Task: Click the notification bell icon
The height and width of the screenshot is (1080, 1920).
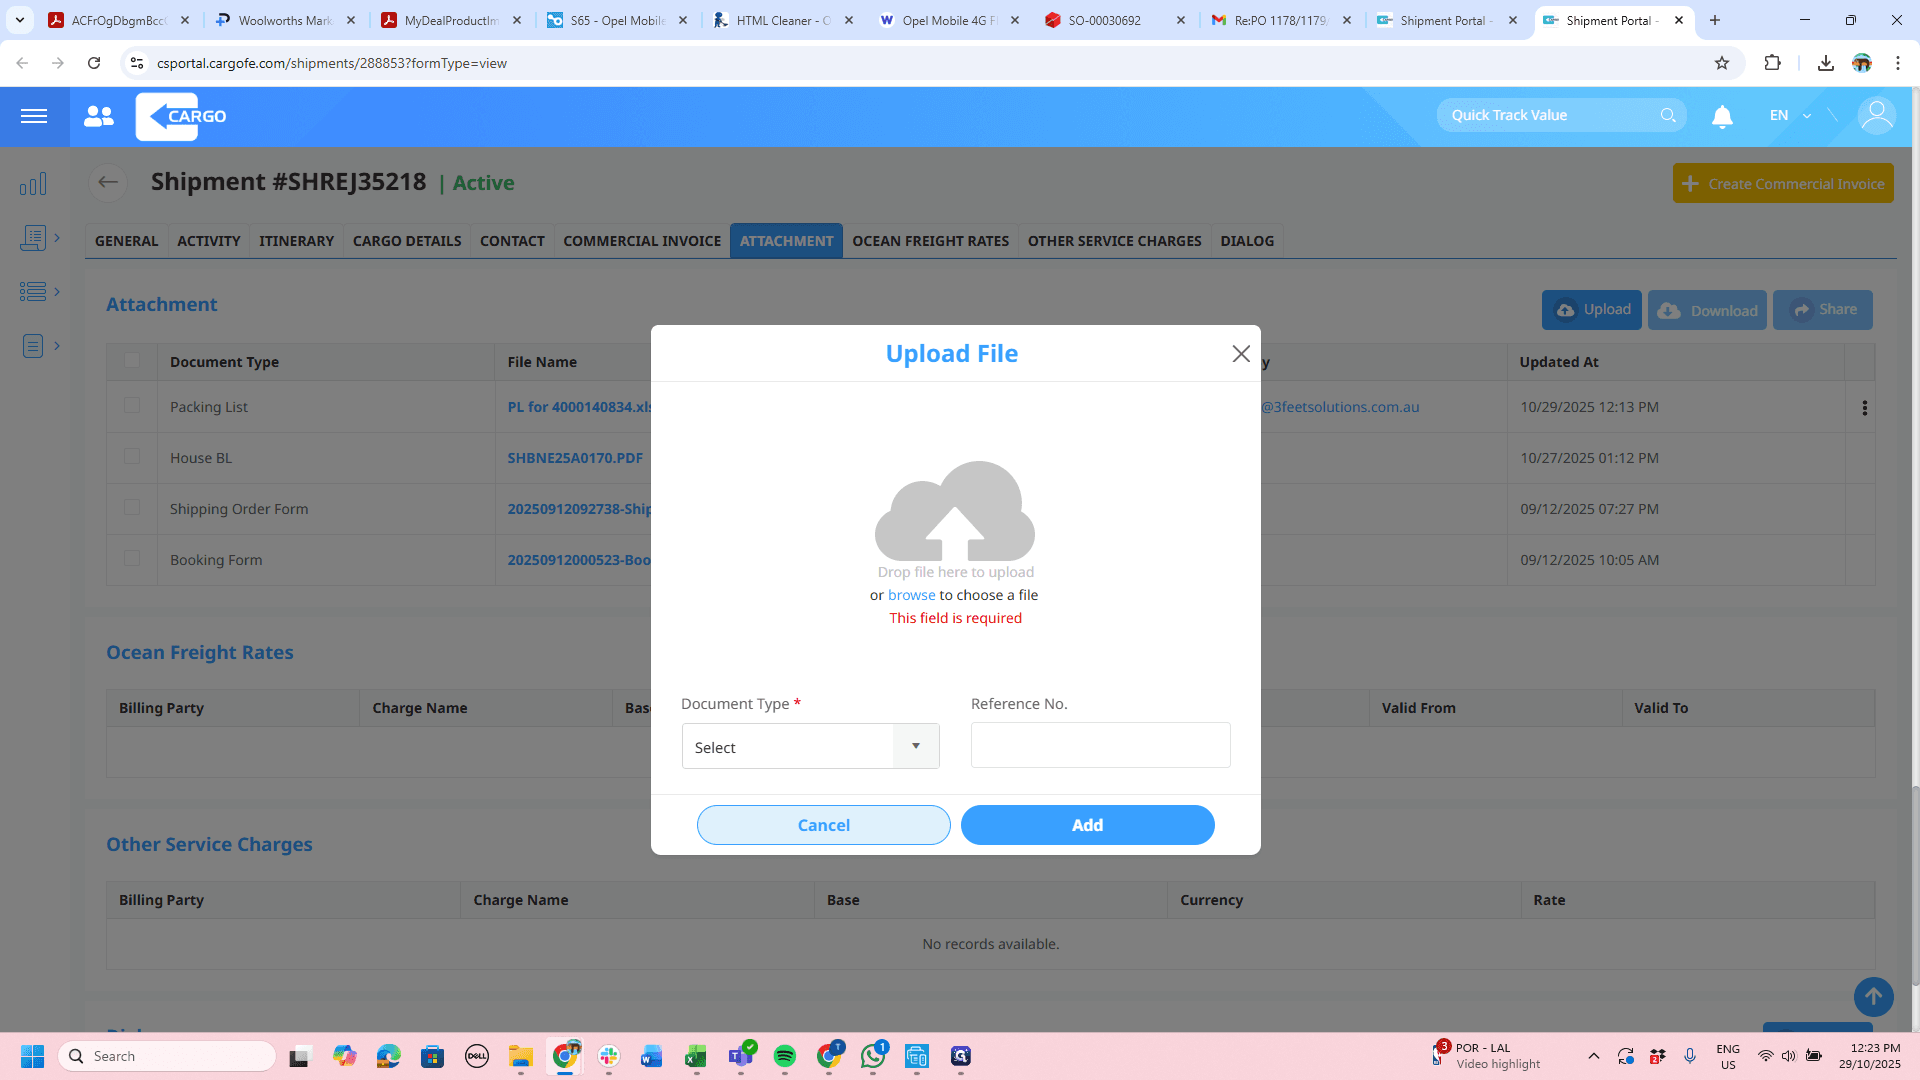Action: (x=1722, y=117)
